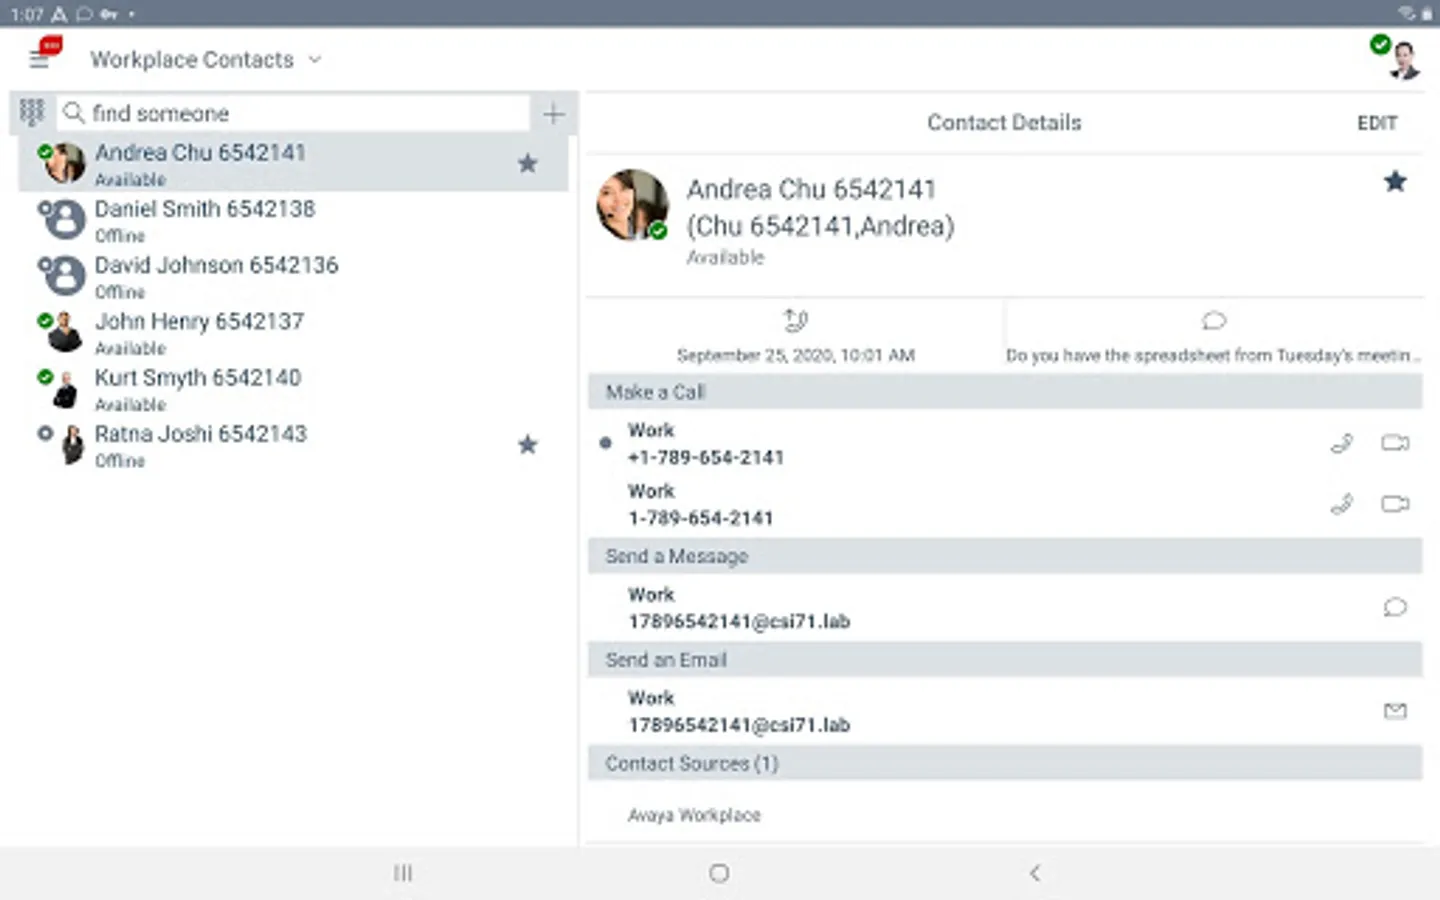Open call history icon above September 25 entry
The image size is (1440, 900).
(796, 321)
